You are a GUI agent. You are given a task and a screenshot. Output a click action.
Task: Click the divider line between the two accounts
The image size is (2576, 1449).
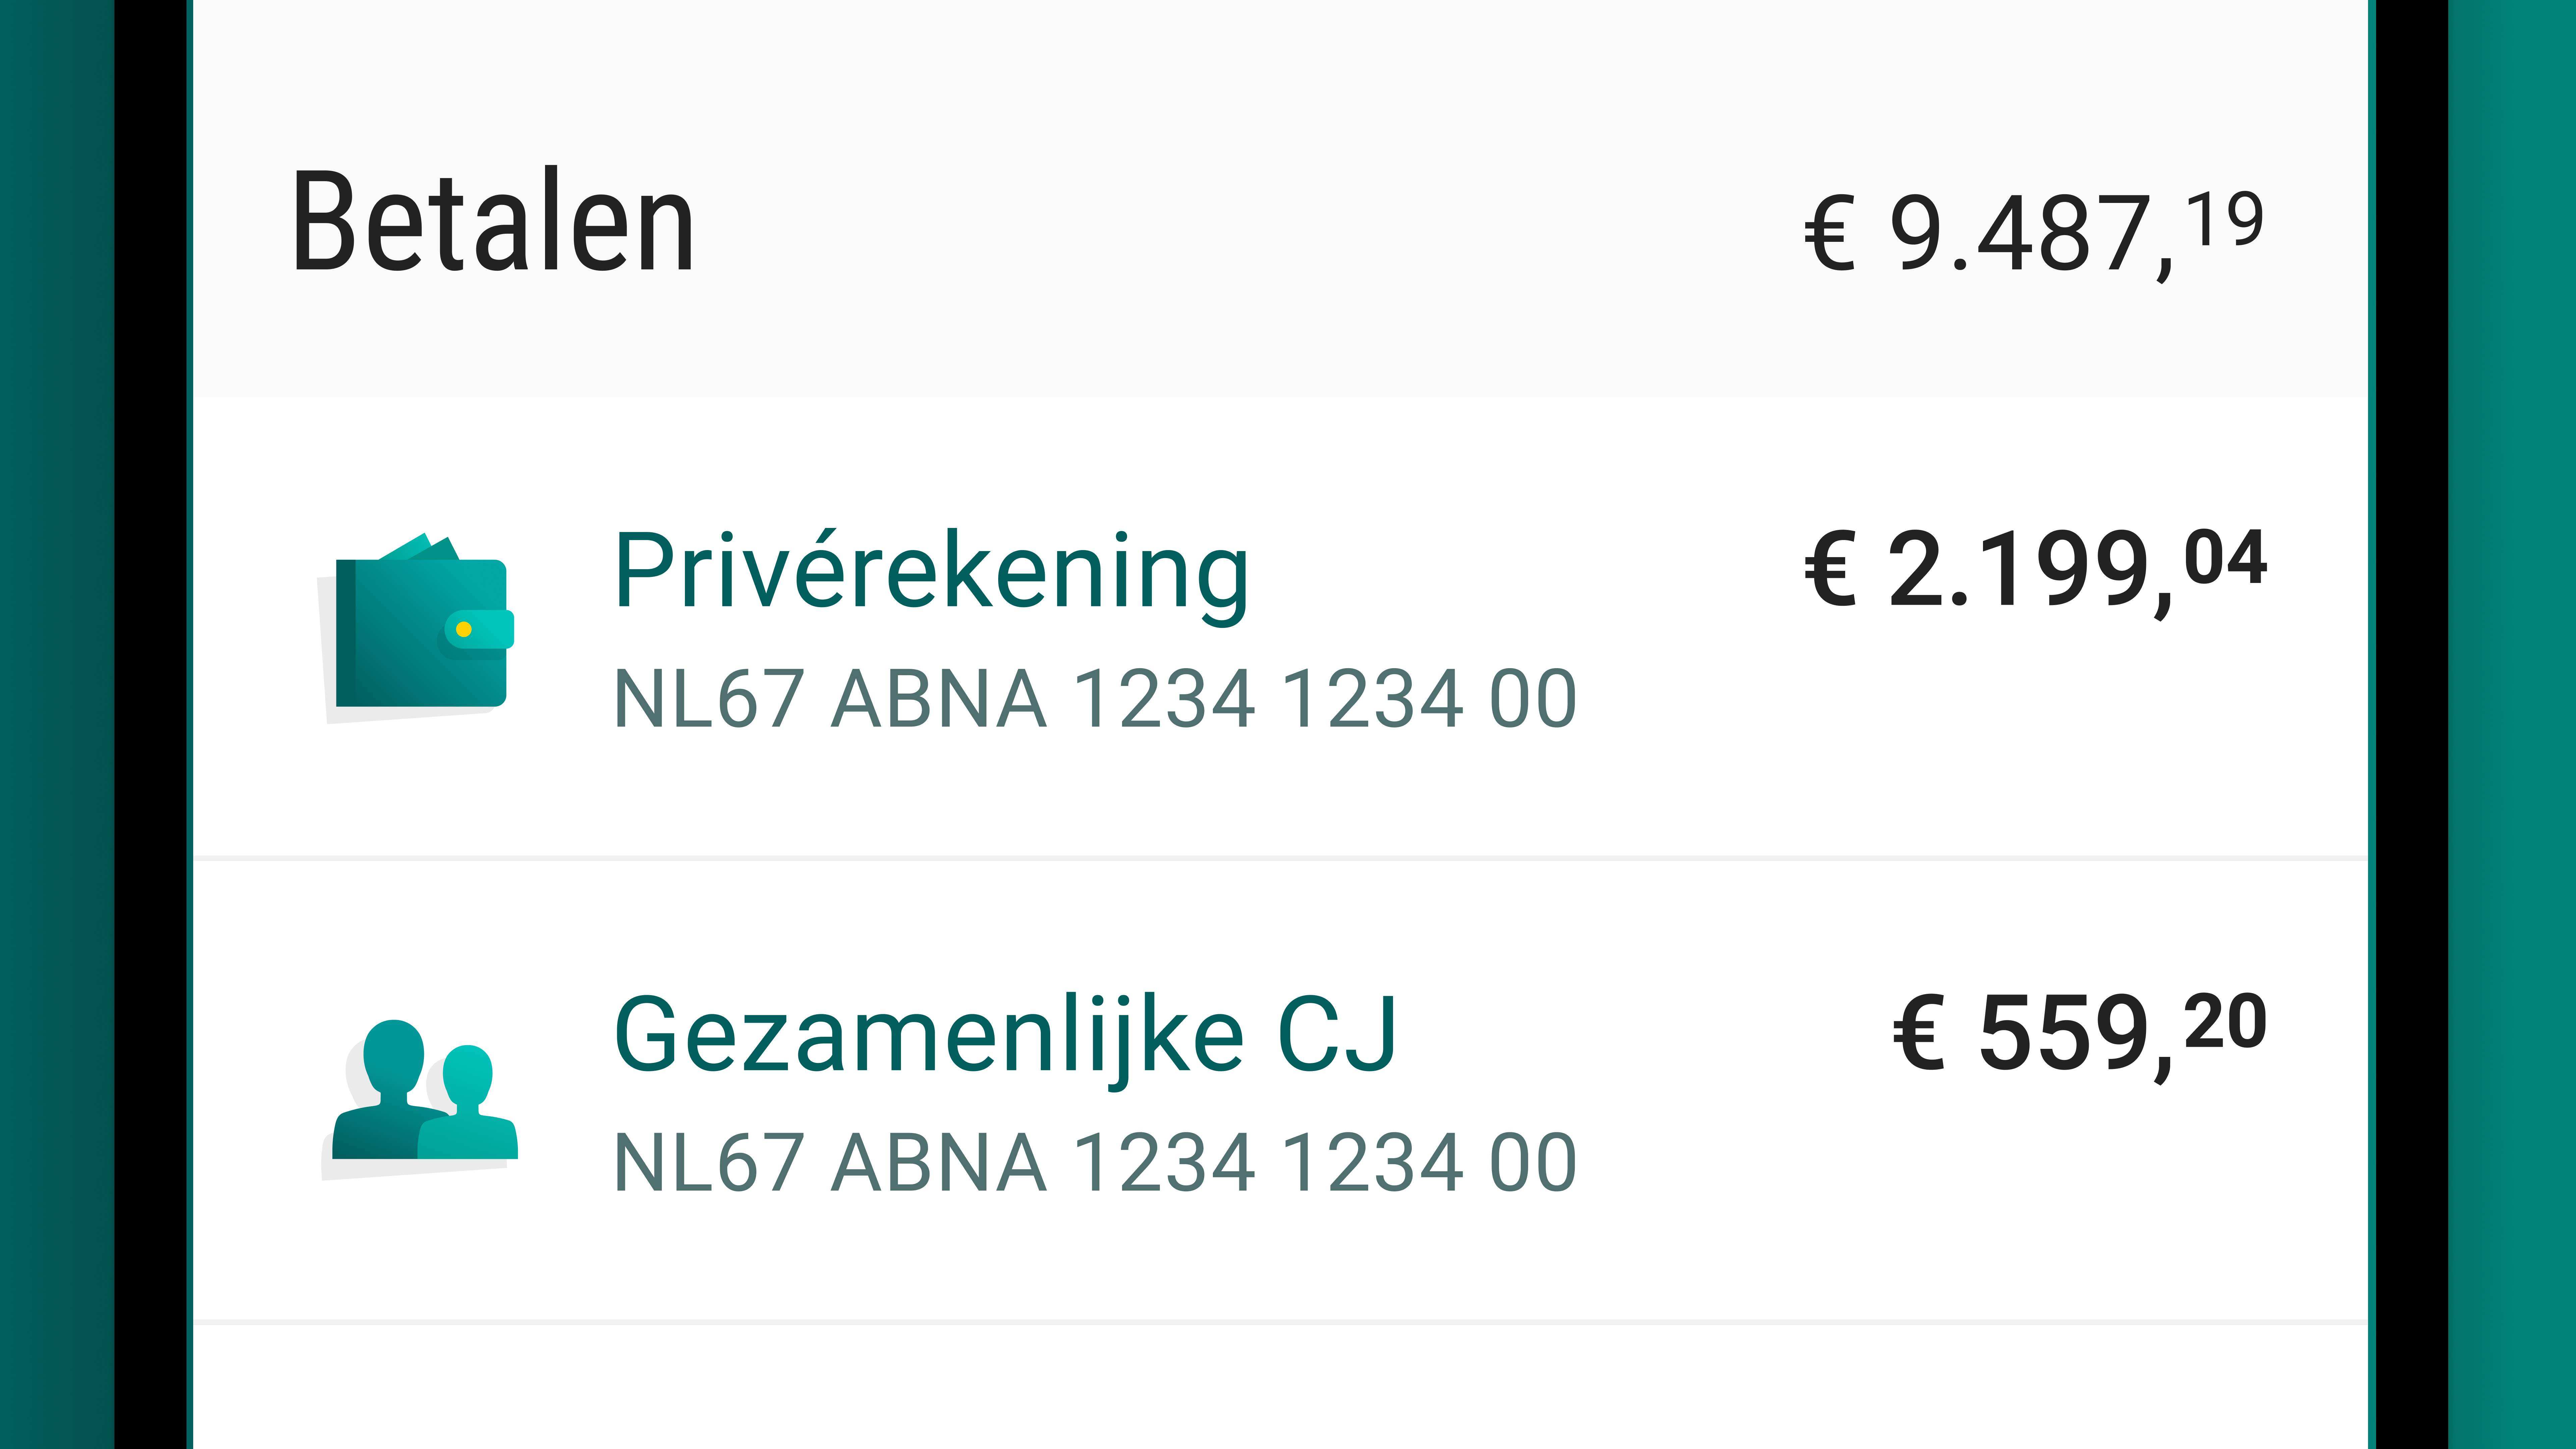point(1280,858)
